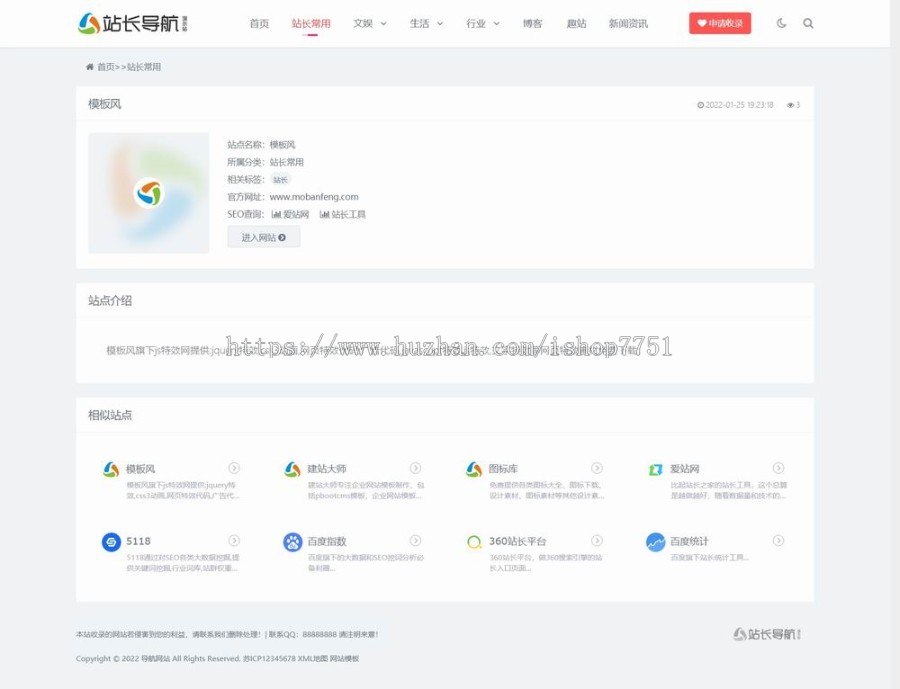Click the footer 站长导航 logo
The image size is (900, 689).
point(767,634)
